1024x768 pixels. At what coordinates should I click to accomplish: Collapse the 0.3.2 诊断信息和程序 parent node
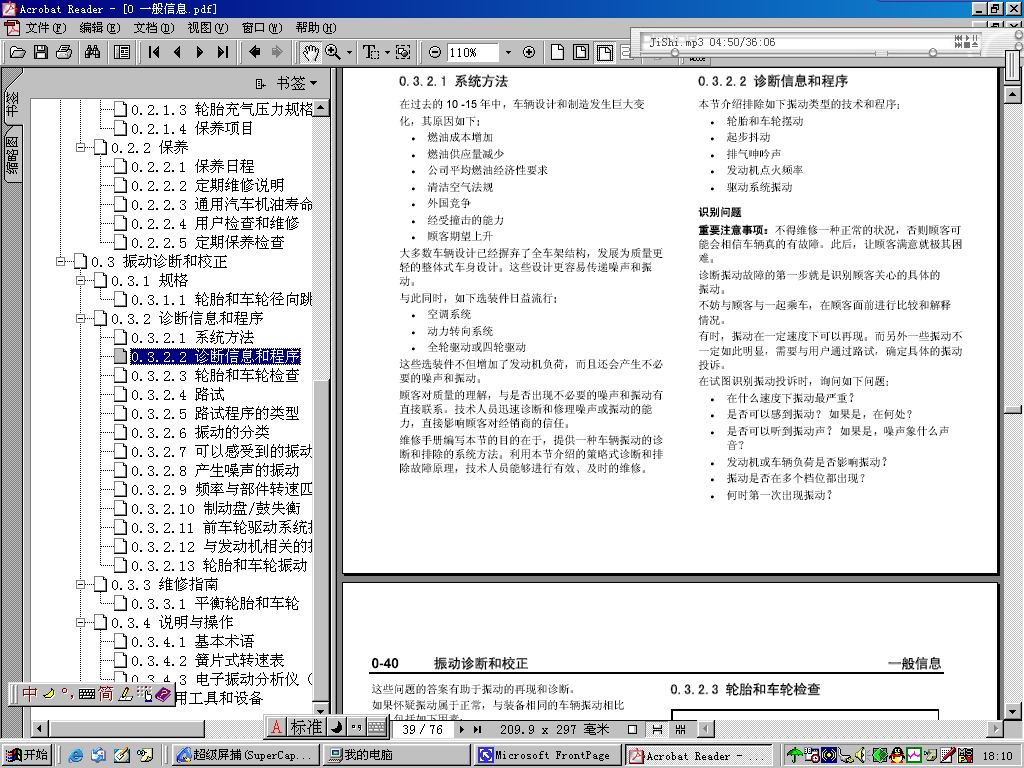coord(80,319)
